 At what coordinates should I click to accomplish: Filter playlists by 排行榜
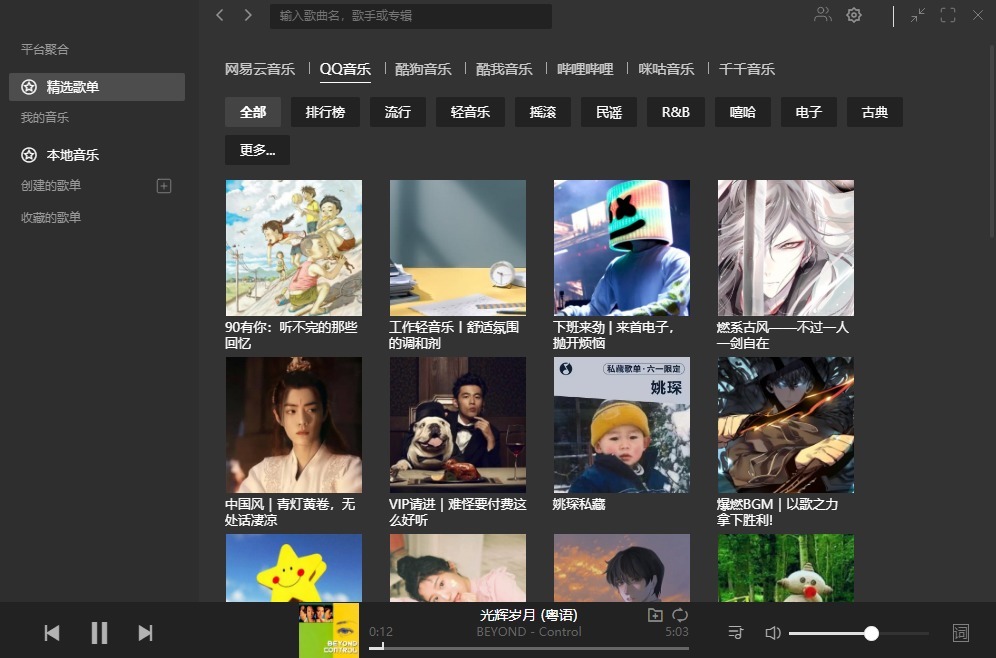325,112
